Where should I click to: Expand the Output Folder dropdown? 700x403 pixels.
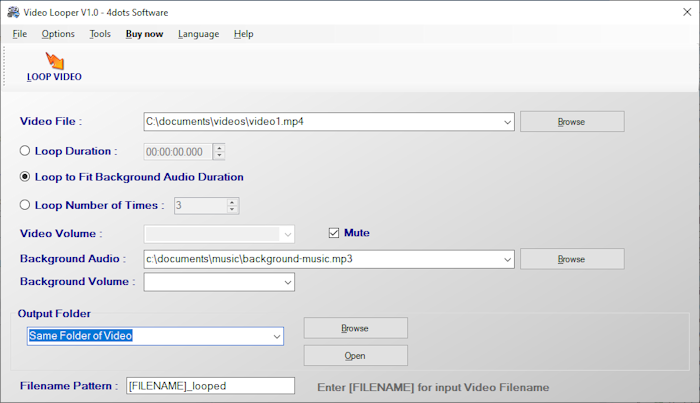click(x=277, y=336)
